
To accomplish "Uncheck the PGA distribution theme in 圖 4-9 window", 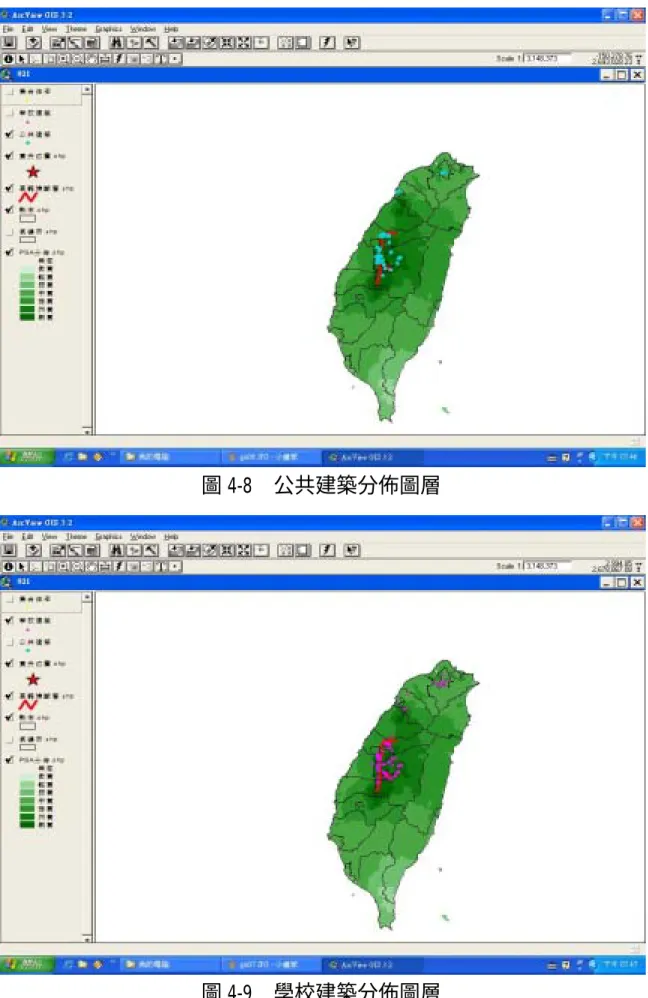I will 9,760.
